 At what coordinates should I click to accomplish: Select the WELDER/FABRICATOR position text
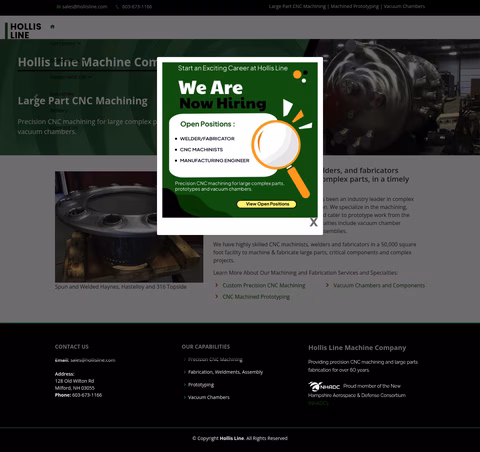[x=207, y=139]
